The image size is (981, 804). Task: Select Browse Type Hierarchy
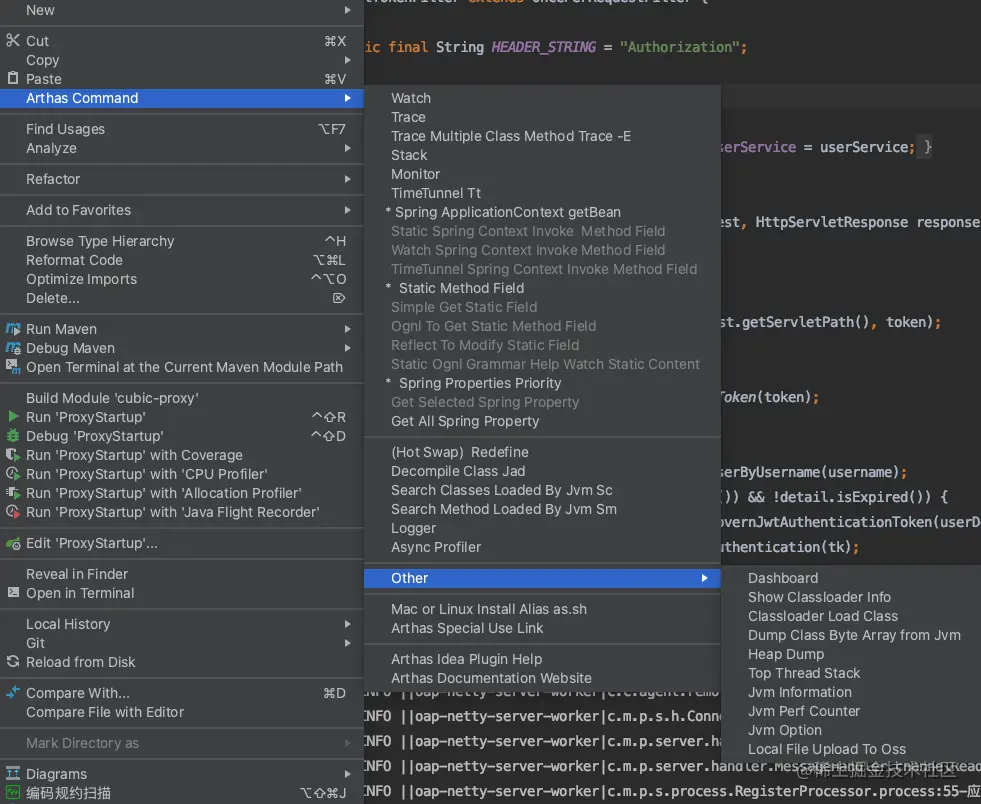point(181,241)
